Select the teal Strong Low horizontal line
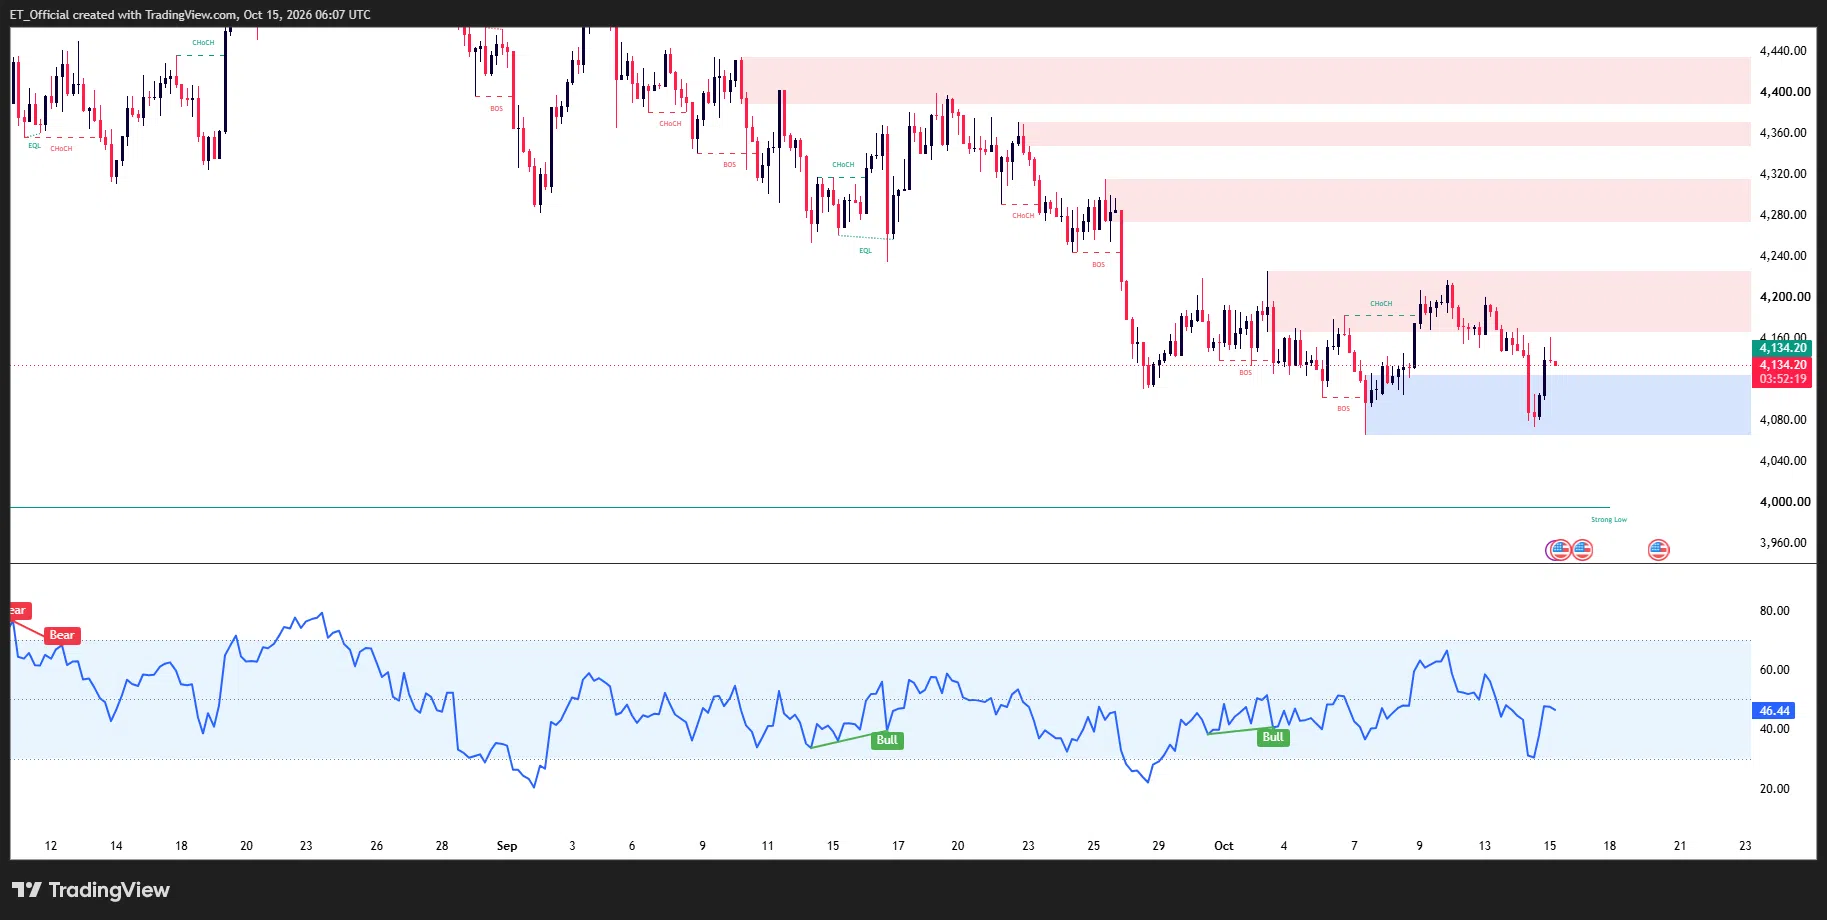1827x920 pixels. (x=810, y=508)
